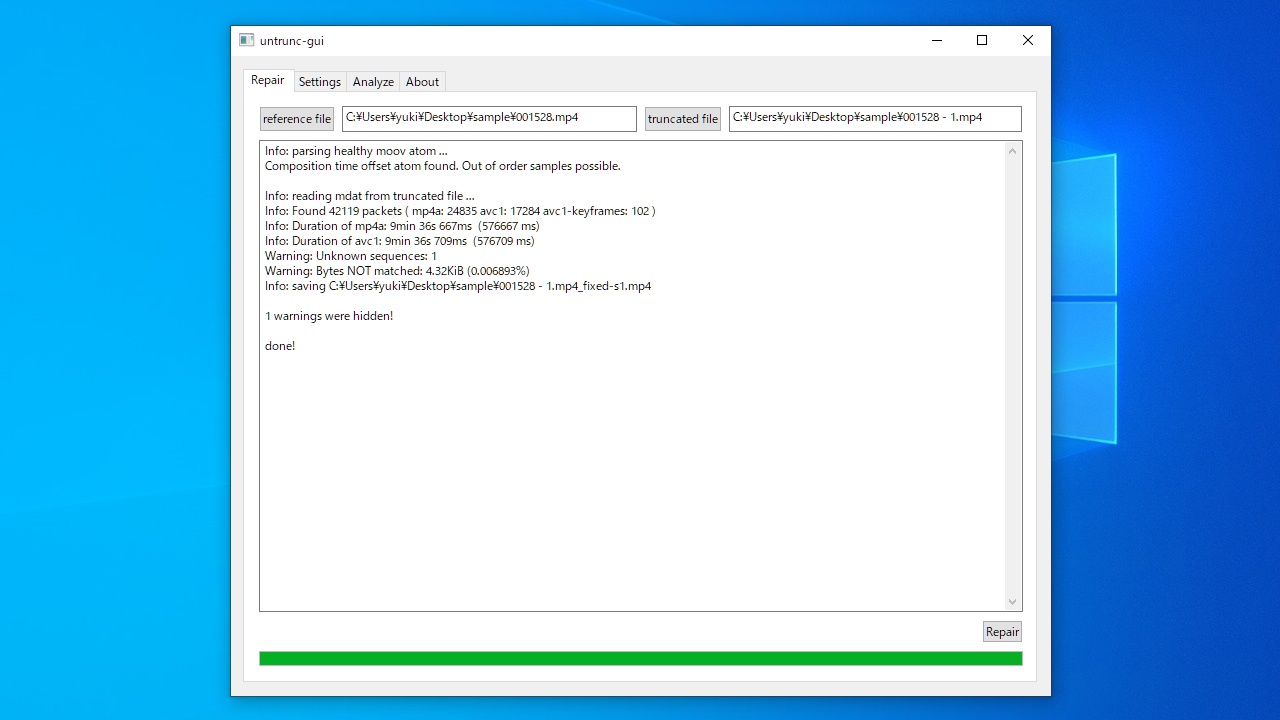Image resolution: width=1280 pixels, height=720 pixels.
Task: Click the 'done!' line in log
Action: tap(280, 346)
